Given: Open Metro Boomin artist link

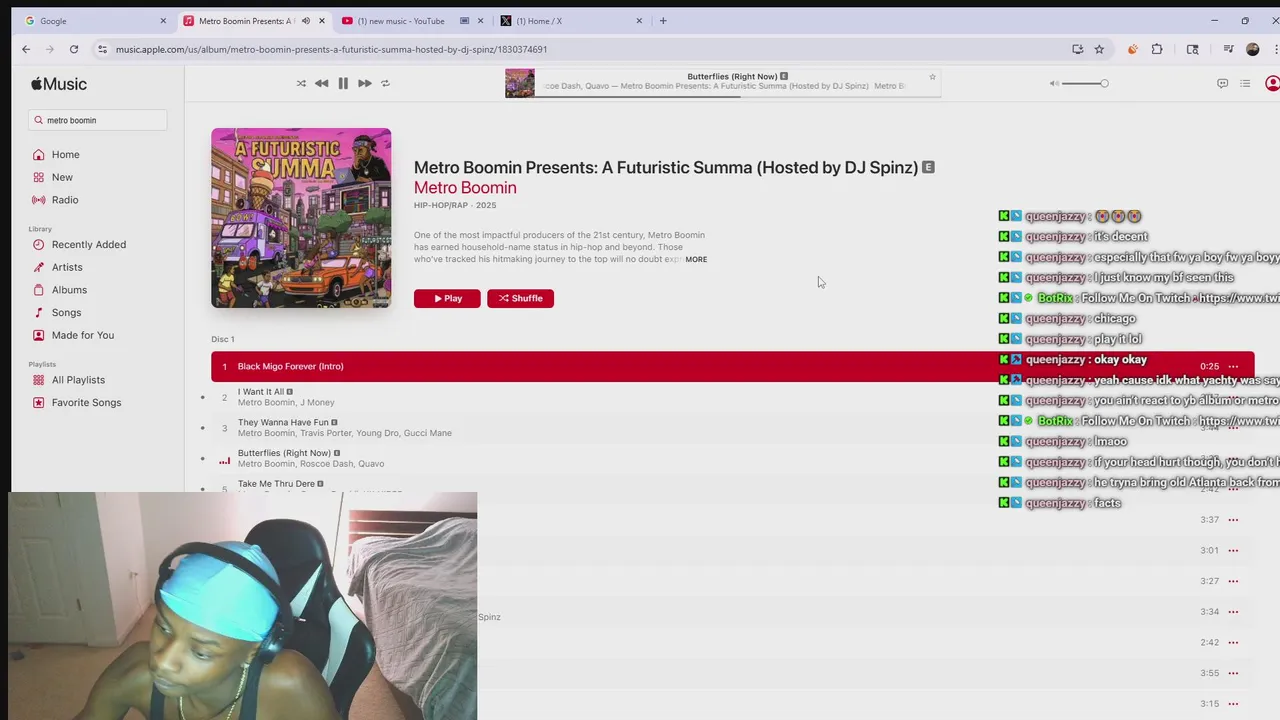Looking at the screenshot, I should [465, 187].
